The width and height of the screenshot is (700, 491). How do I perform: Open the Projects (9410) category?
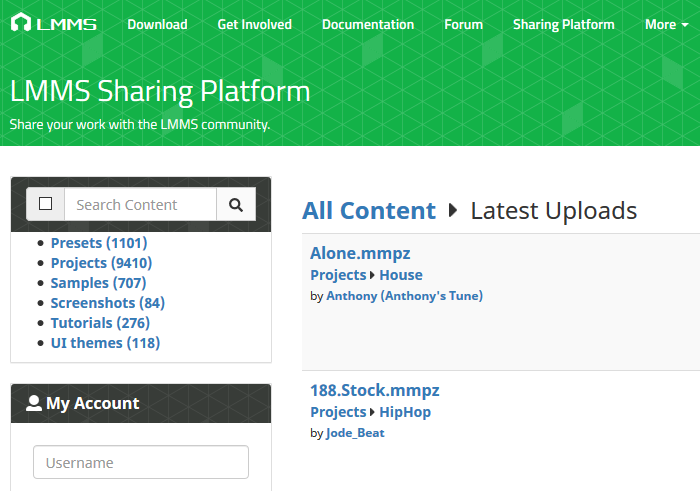tap(101, 263)
